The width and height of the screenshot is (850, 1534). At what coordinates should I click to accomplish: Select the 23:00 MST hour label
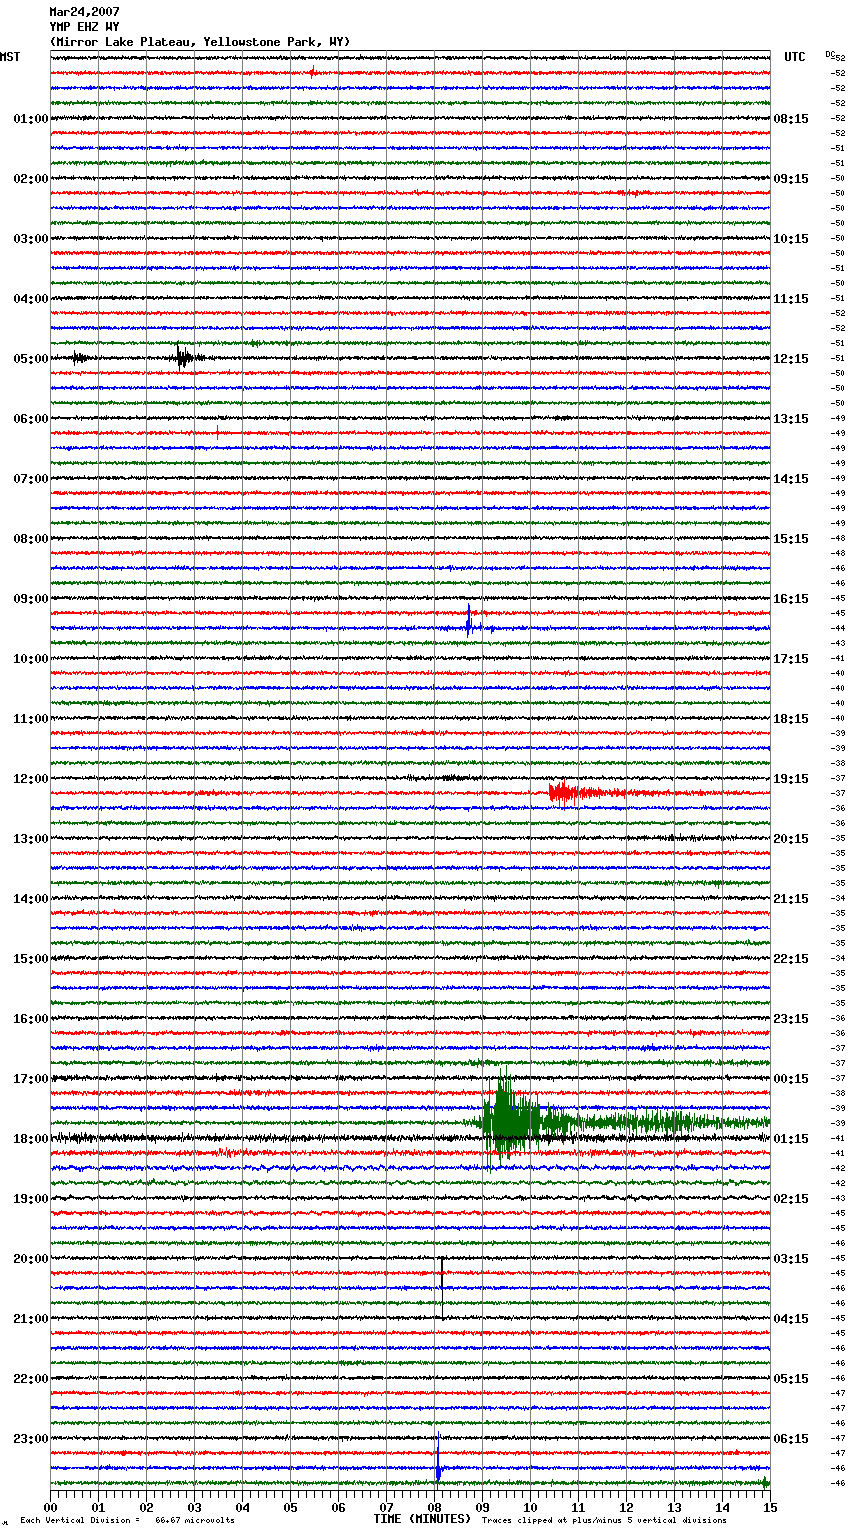(31, 1439)
